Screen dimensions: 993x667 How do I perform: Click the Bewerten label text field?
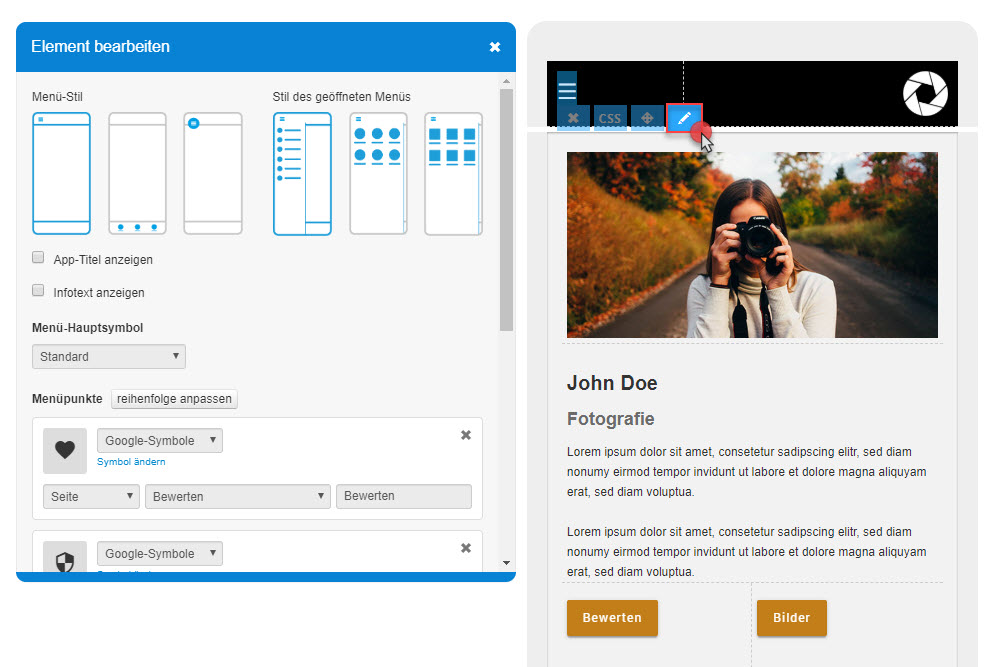coord(403,496)
